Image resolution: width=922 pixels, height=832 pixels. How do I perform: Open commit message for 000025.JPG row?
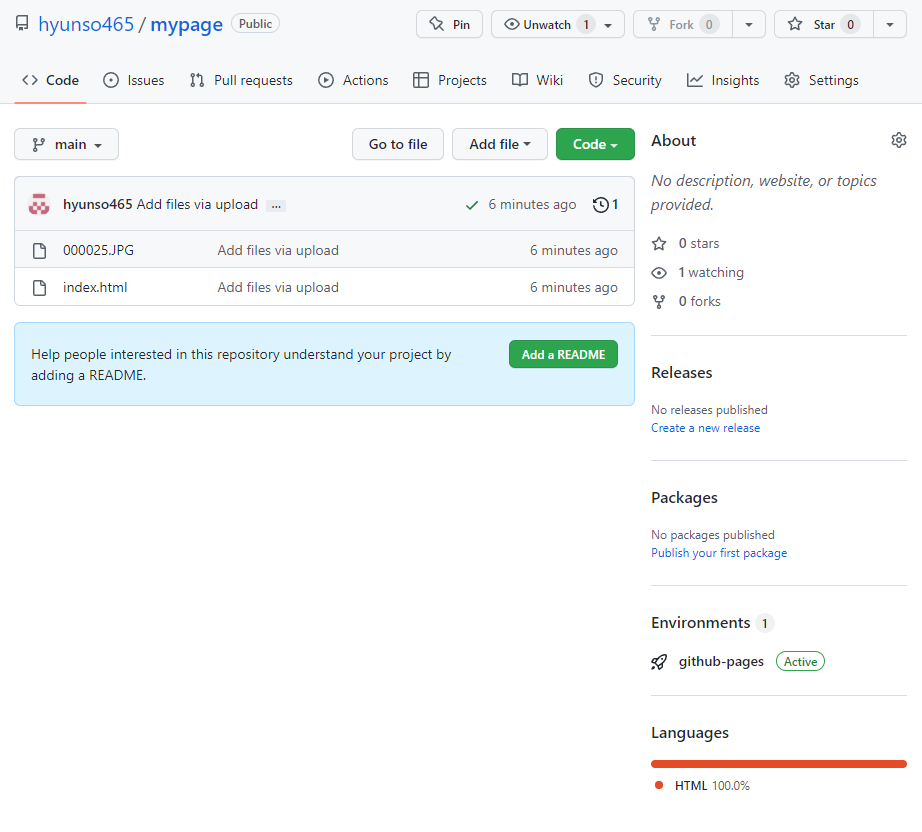click(278, 250)
